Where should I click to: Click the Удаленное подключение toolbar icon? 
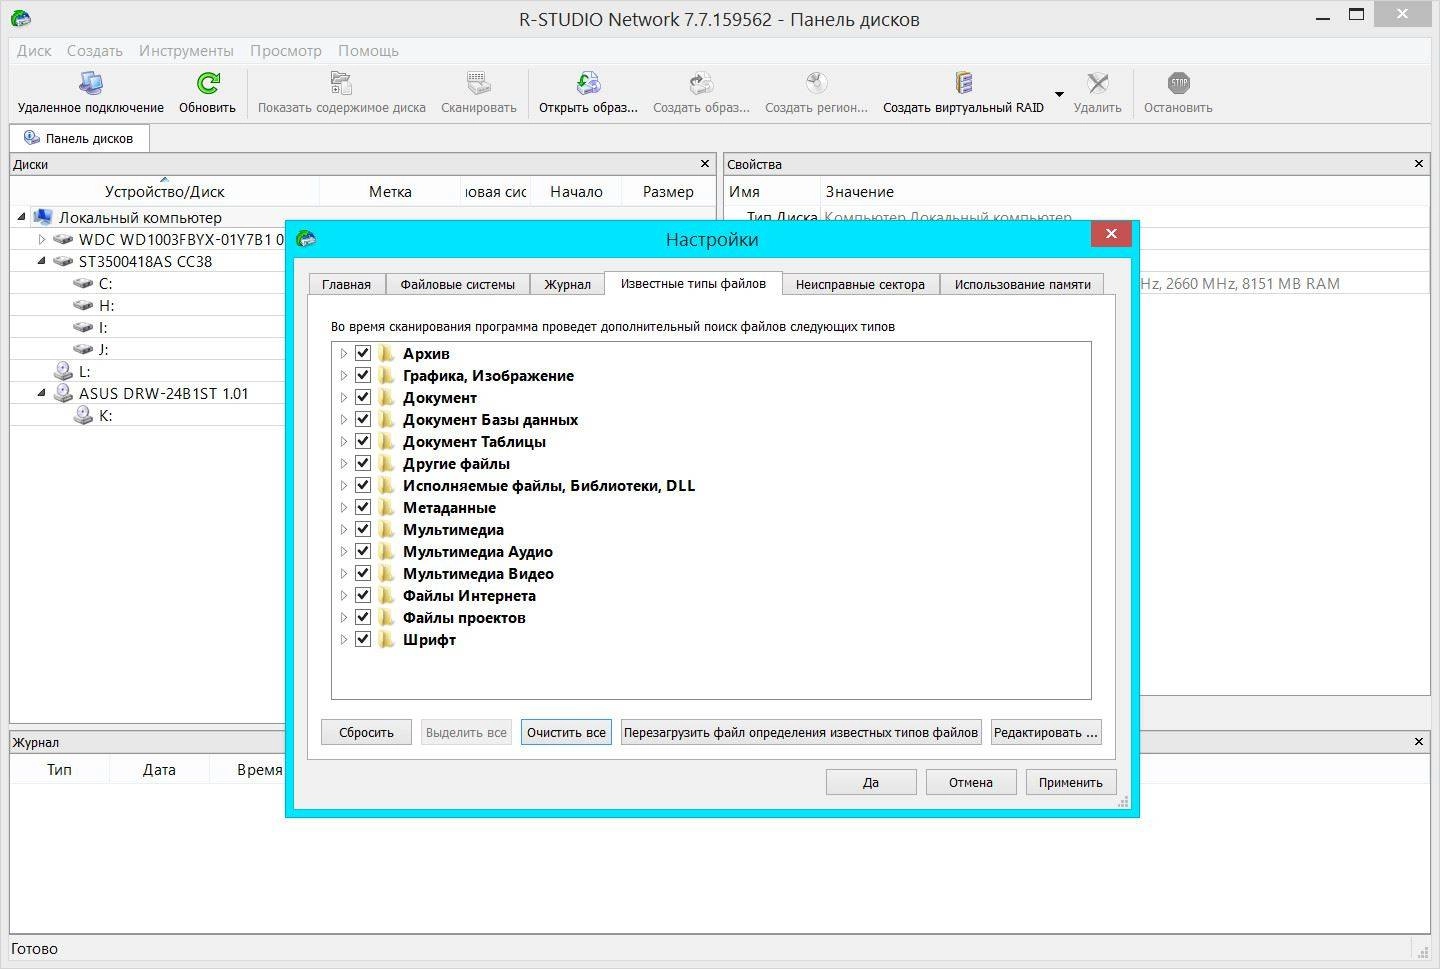pos(91,83)
